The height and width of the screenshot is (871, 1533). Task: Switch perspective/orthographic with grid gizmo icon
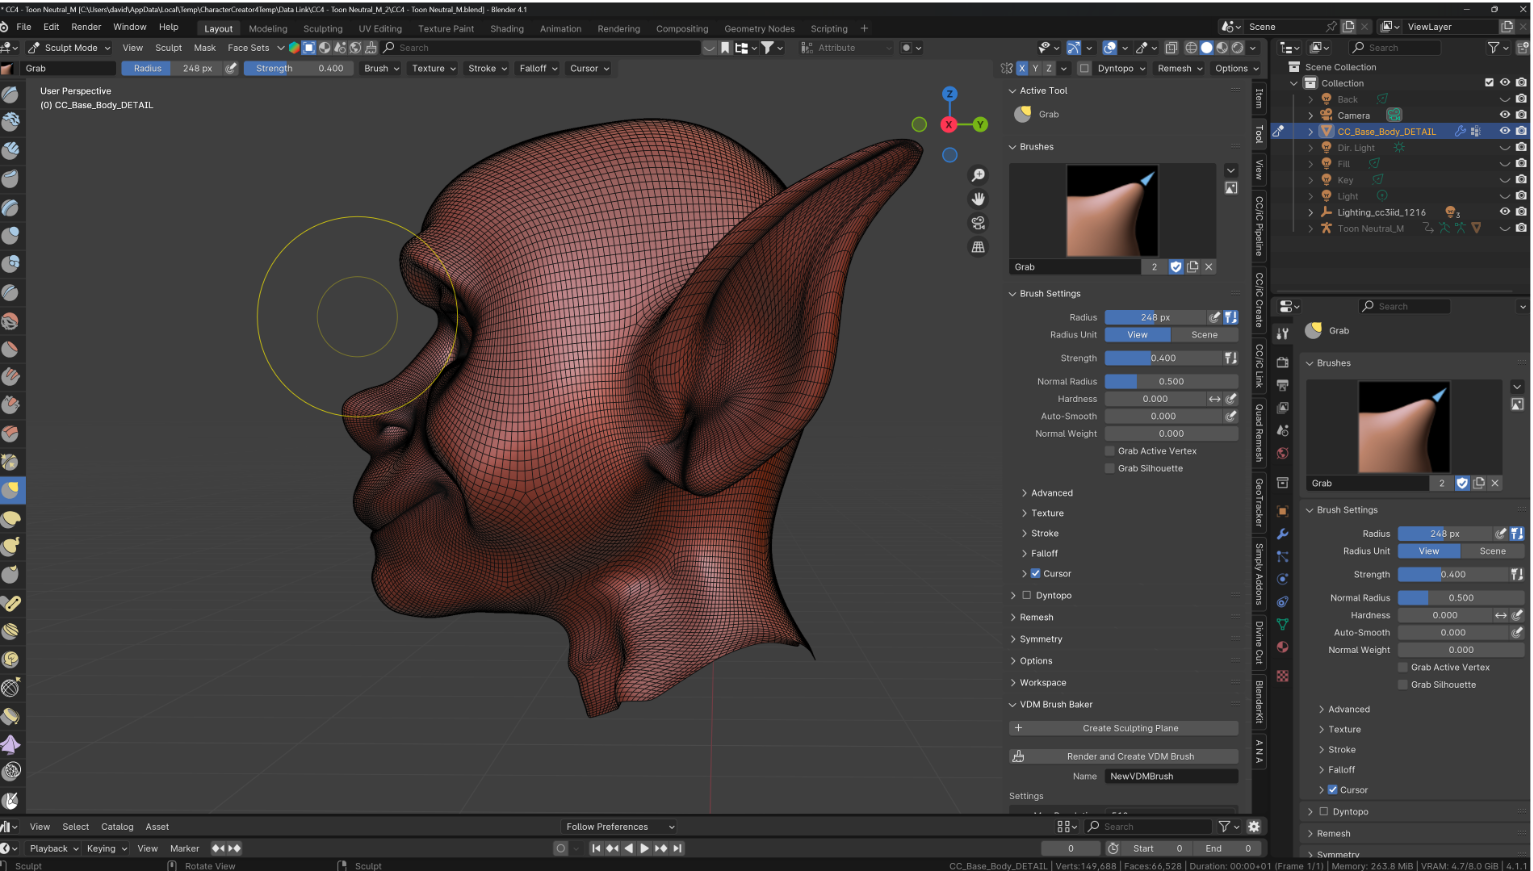pyautogui.click(x=978, y=247)
